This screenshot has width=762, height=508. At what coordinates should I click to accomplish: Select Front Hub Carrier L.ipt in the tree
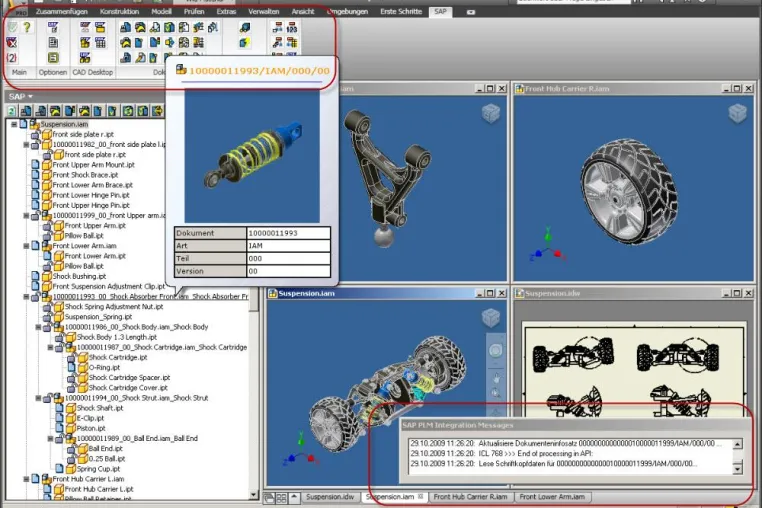99,490
